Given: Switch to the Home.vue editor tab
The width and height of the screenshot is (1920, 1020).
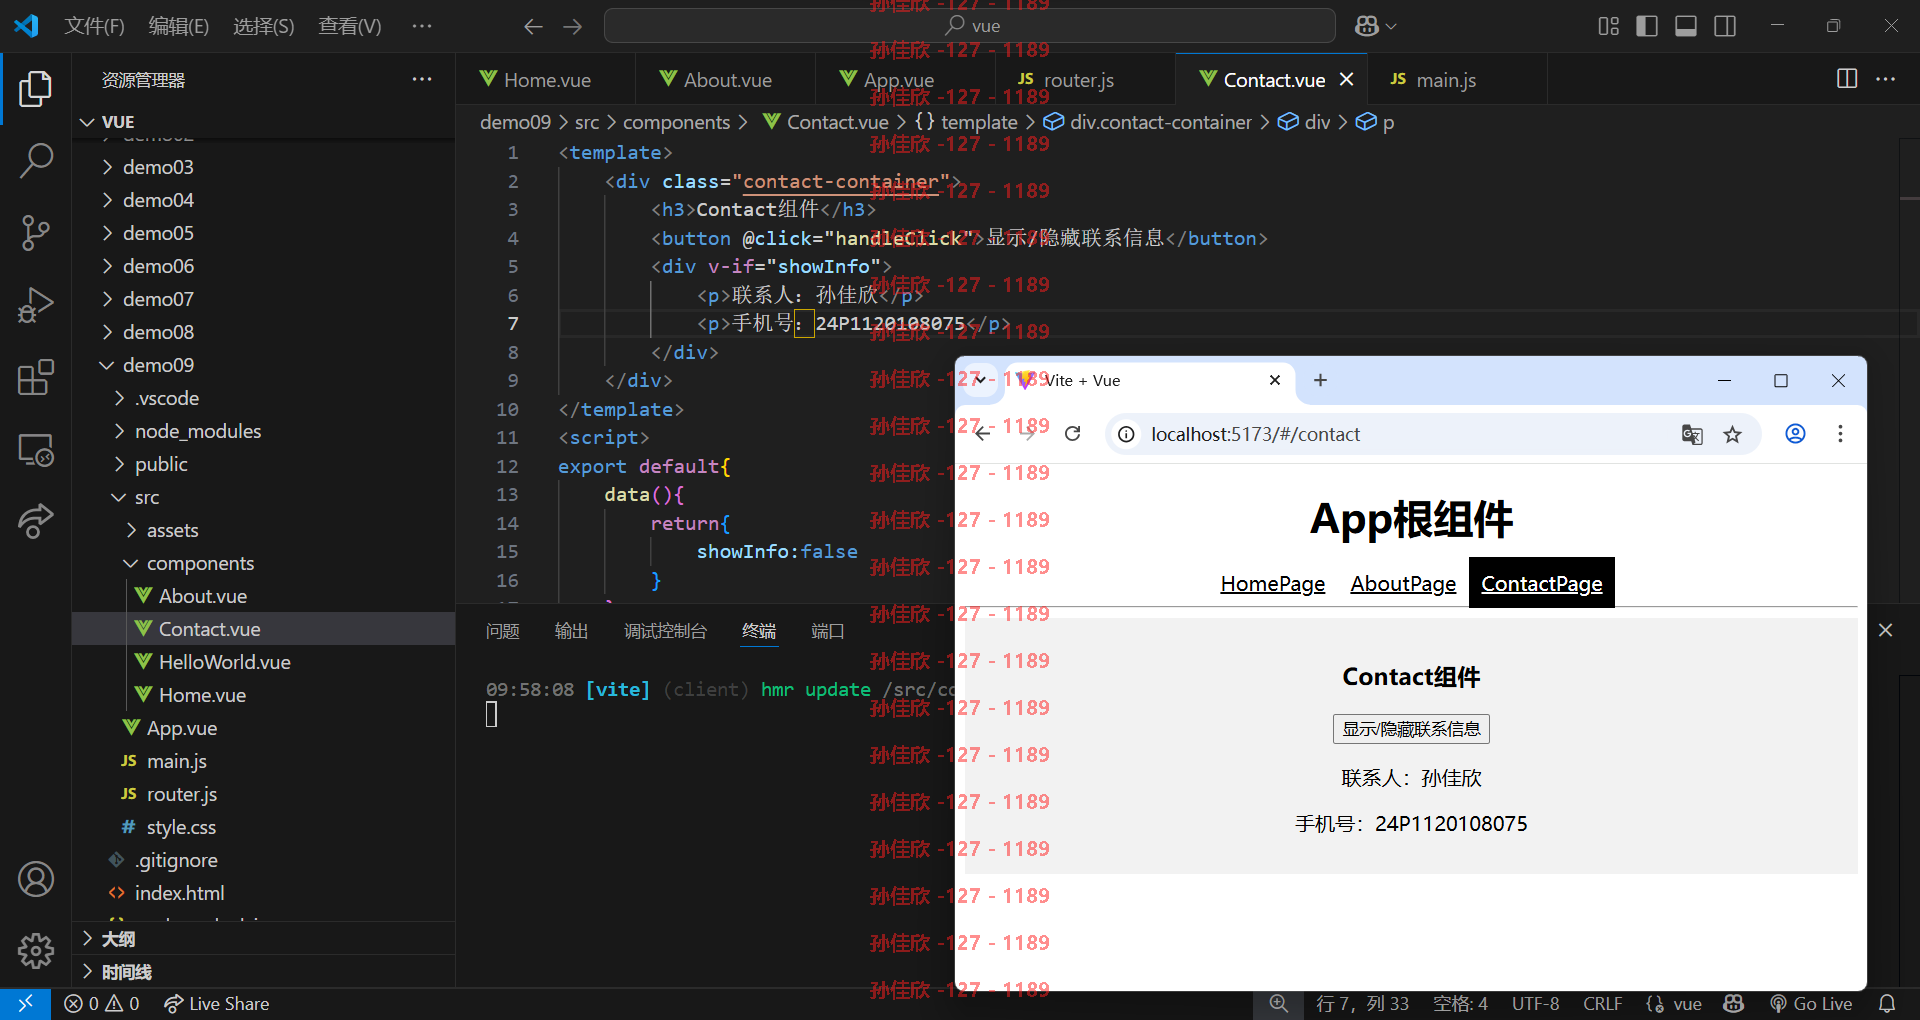Looking at the screenshot, I should 546,79.
